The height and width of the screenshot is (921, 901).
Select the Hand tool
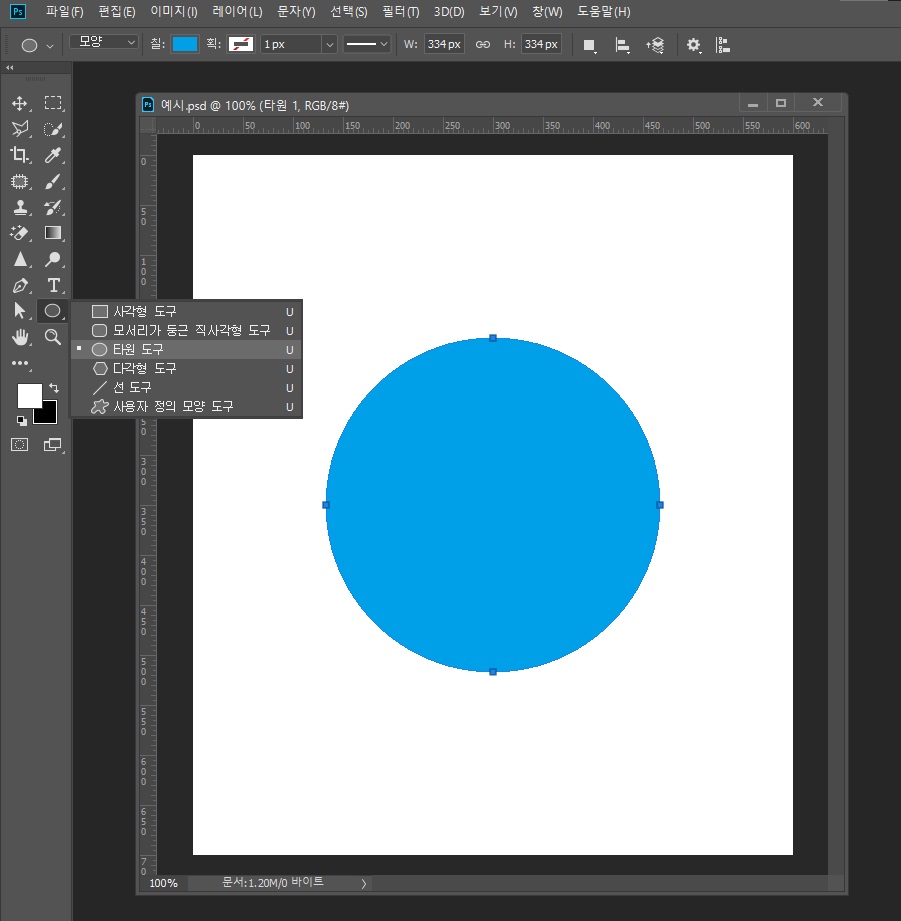click(x=19, y=337)
